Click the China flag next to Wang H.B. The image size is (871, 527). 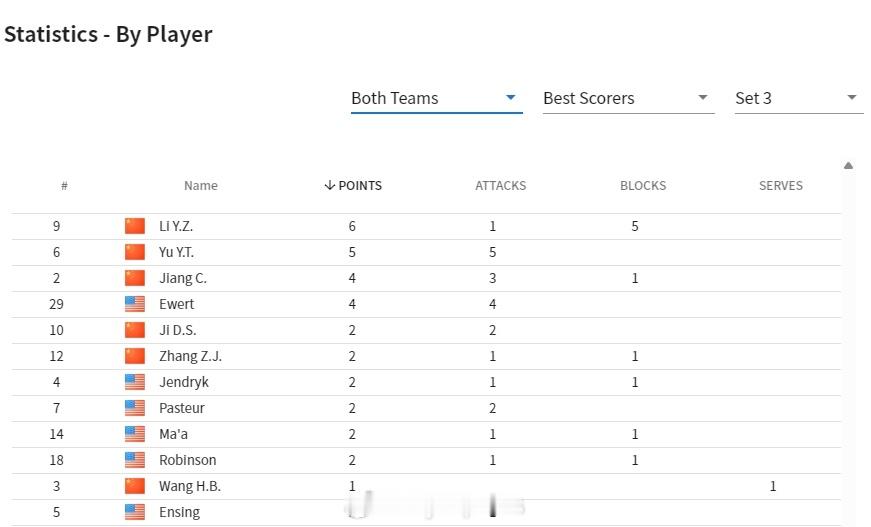tap(134, 486)
